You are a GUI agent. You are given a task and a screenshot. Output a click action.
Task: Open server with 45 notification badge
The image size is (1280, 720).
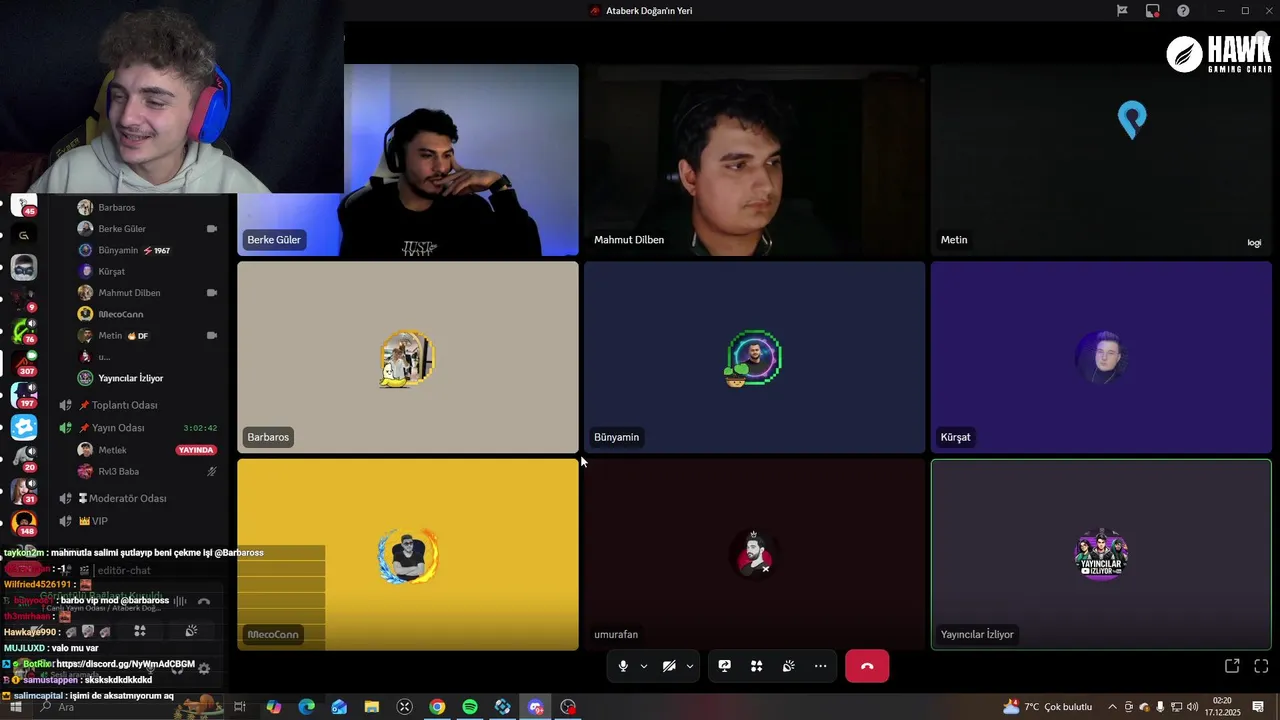[24, 205]
